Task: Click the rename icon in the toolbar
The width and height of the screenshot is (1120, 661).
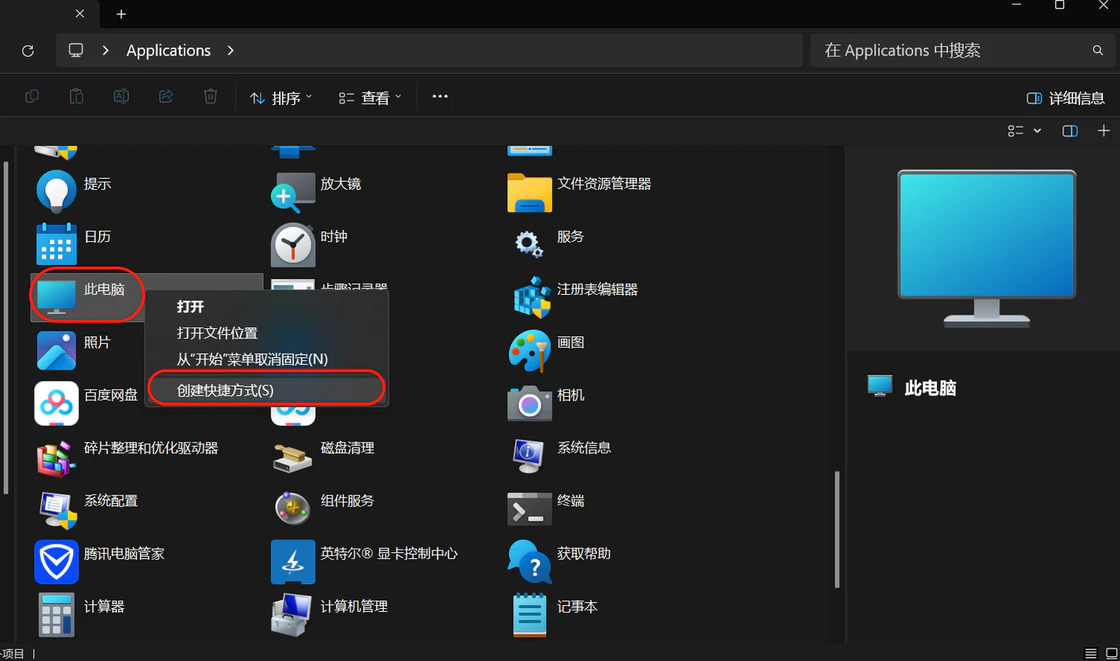Action: tap(121, 96)
